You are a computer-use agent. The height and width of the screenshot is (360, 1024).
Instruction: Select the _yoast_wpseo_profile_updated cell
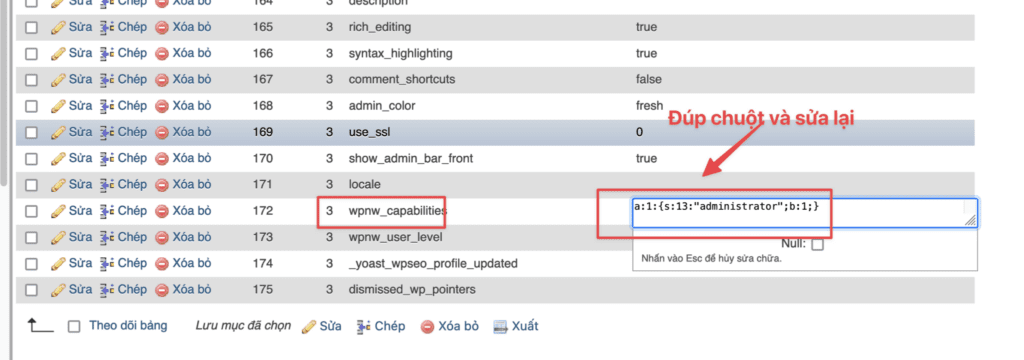click(433, 263)
